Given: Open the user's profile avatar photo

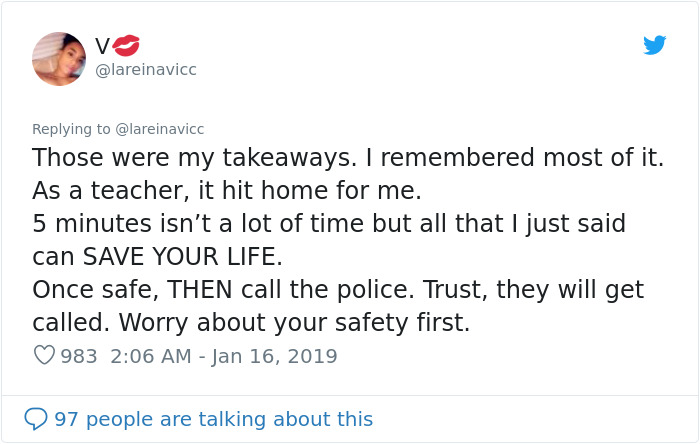Looking at the screenshot, I should 59,58.
